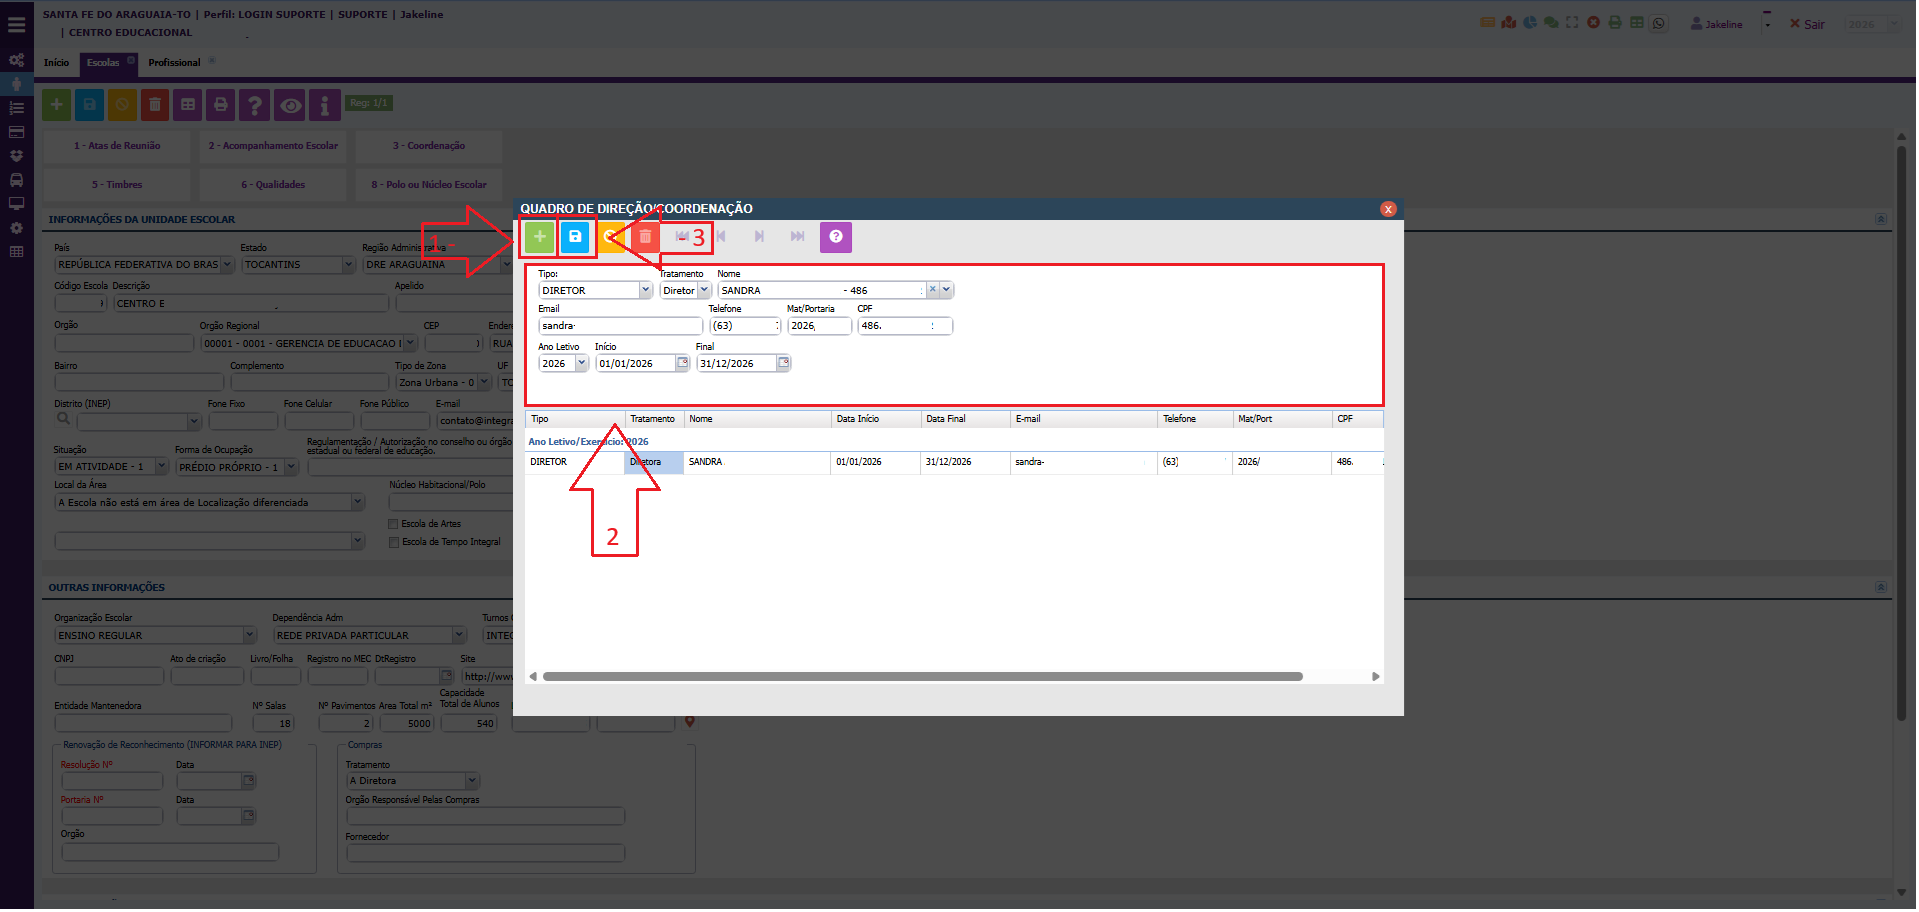Click the next record navigation arrow
This screenshot has height=912, width=1919.
pos(759,237)
